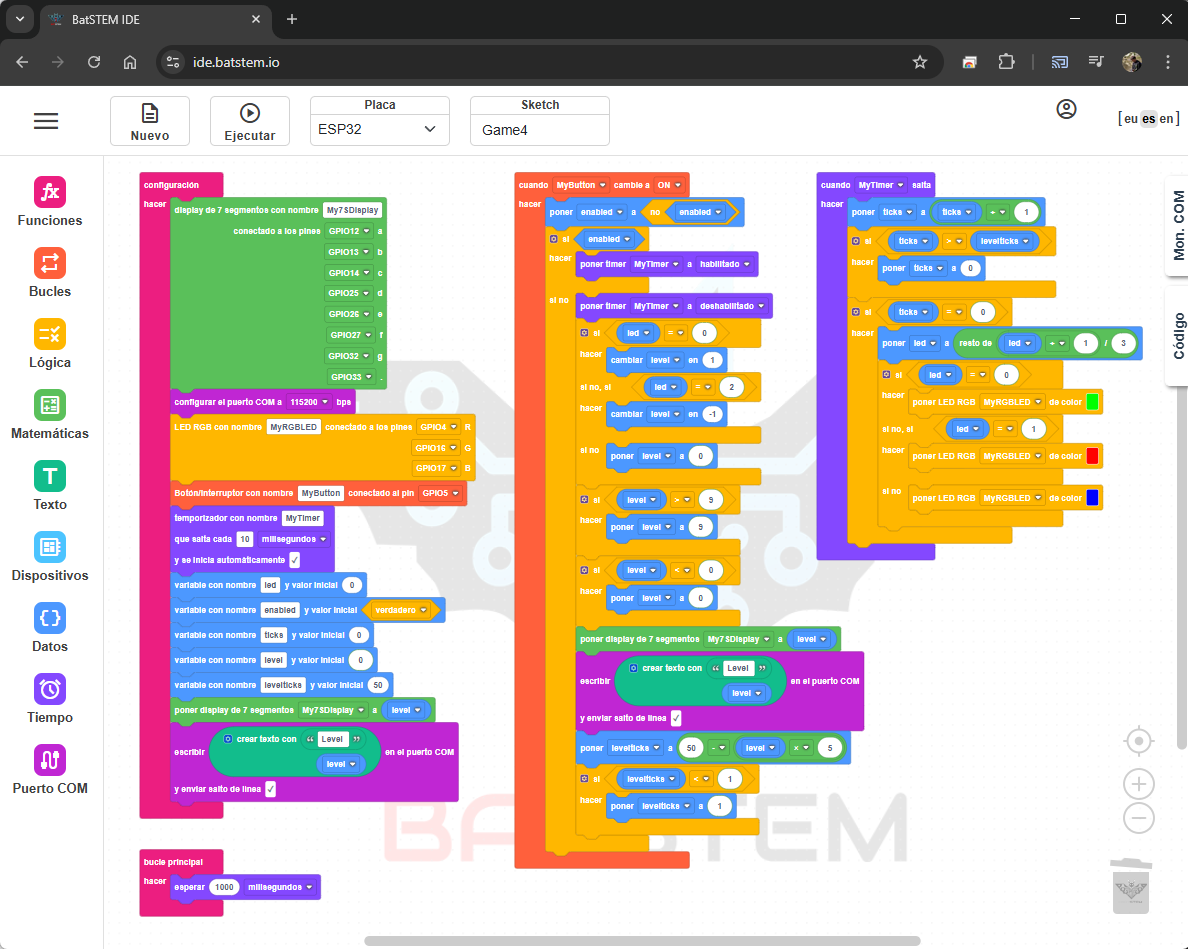Open the Mon. COM side tab

(x=1177, y=226)
